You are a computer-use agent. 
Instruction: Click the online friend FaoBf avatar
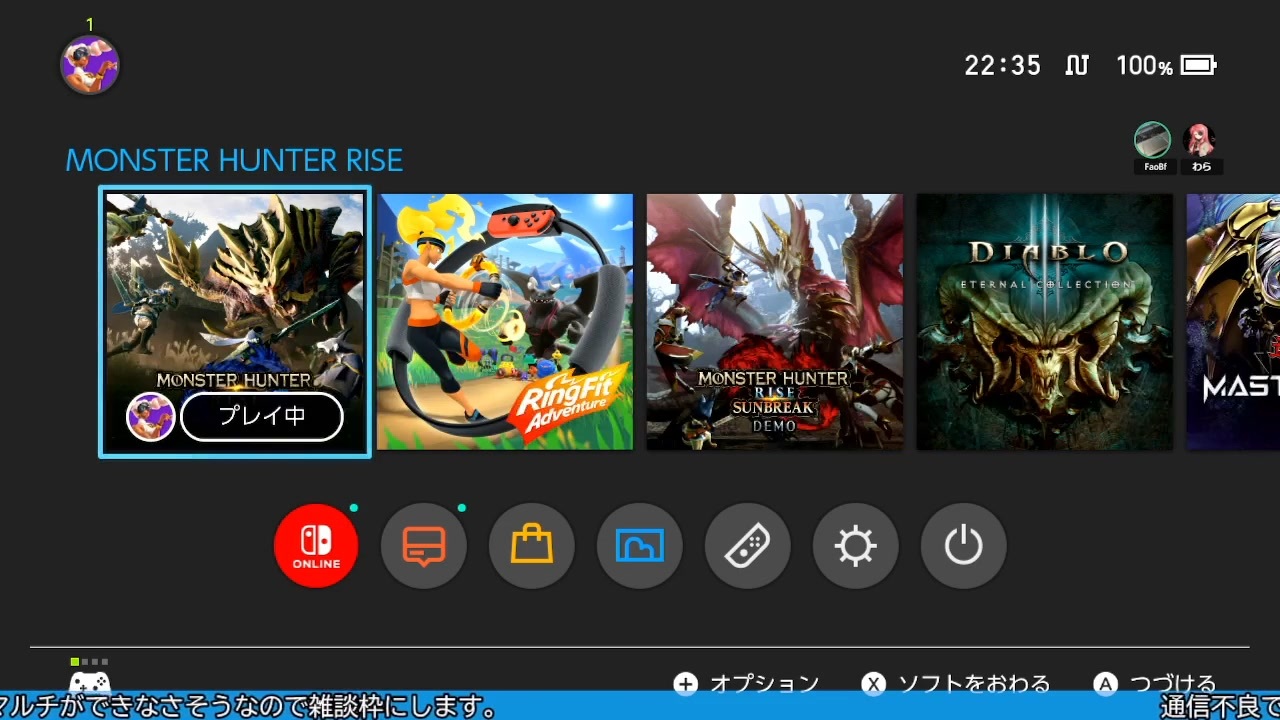tap(1153, 140)
